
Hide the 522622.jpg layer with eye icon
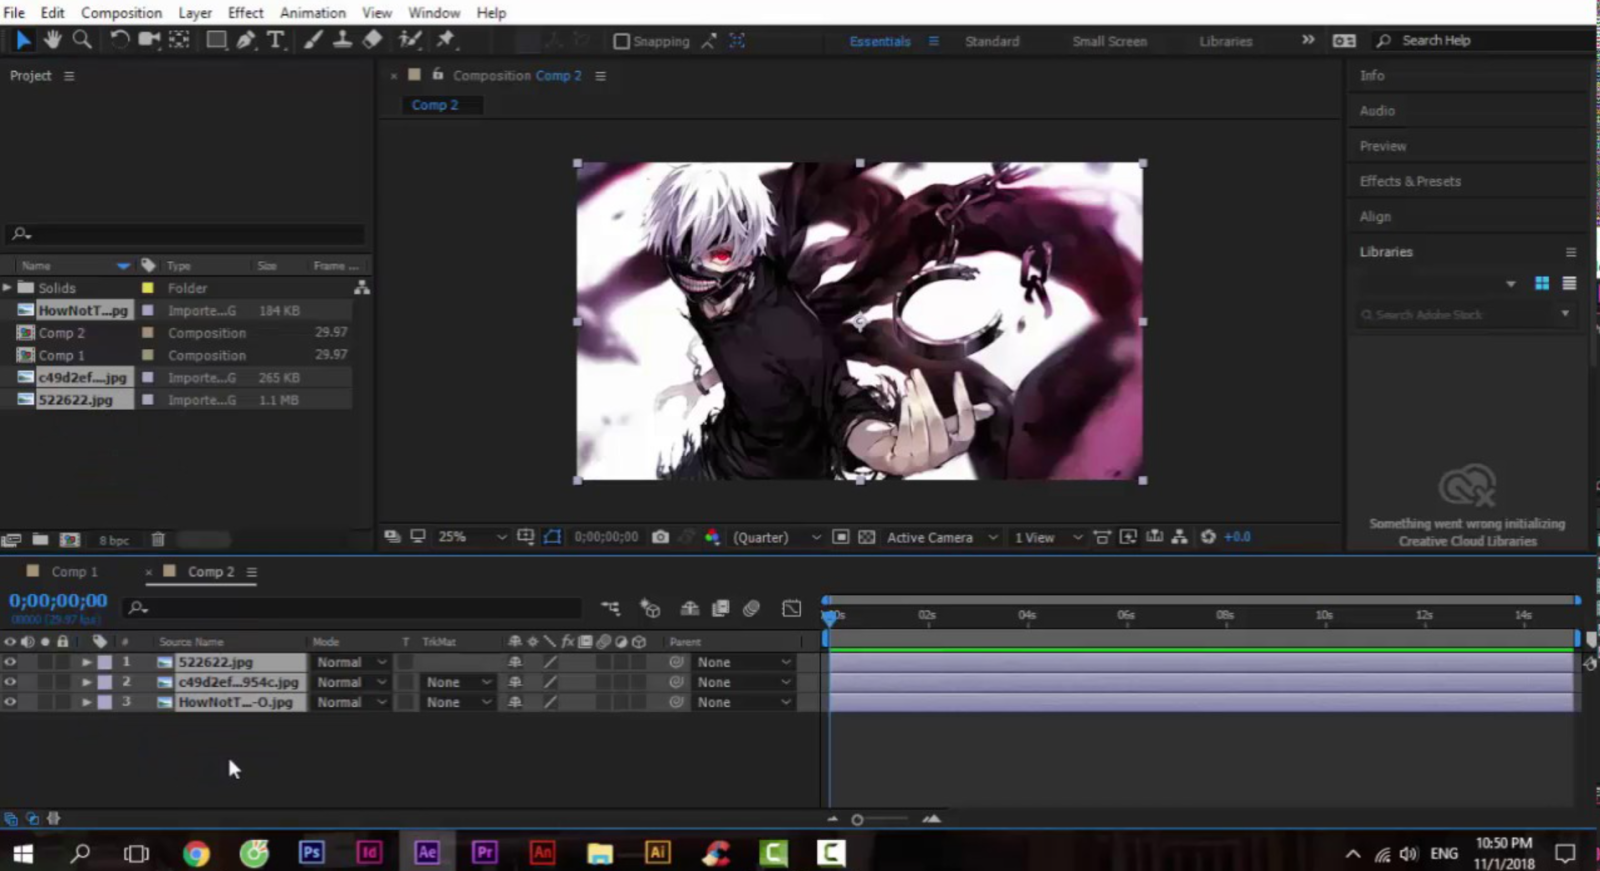point(10,662)
